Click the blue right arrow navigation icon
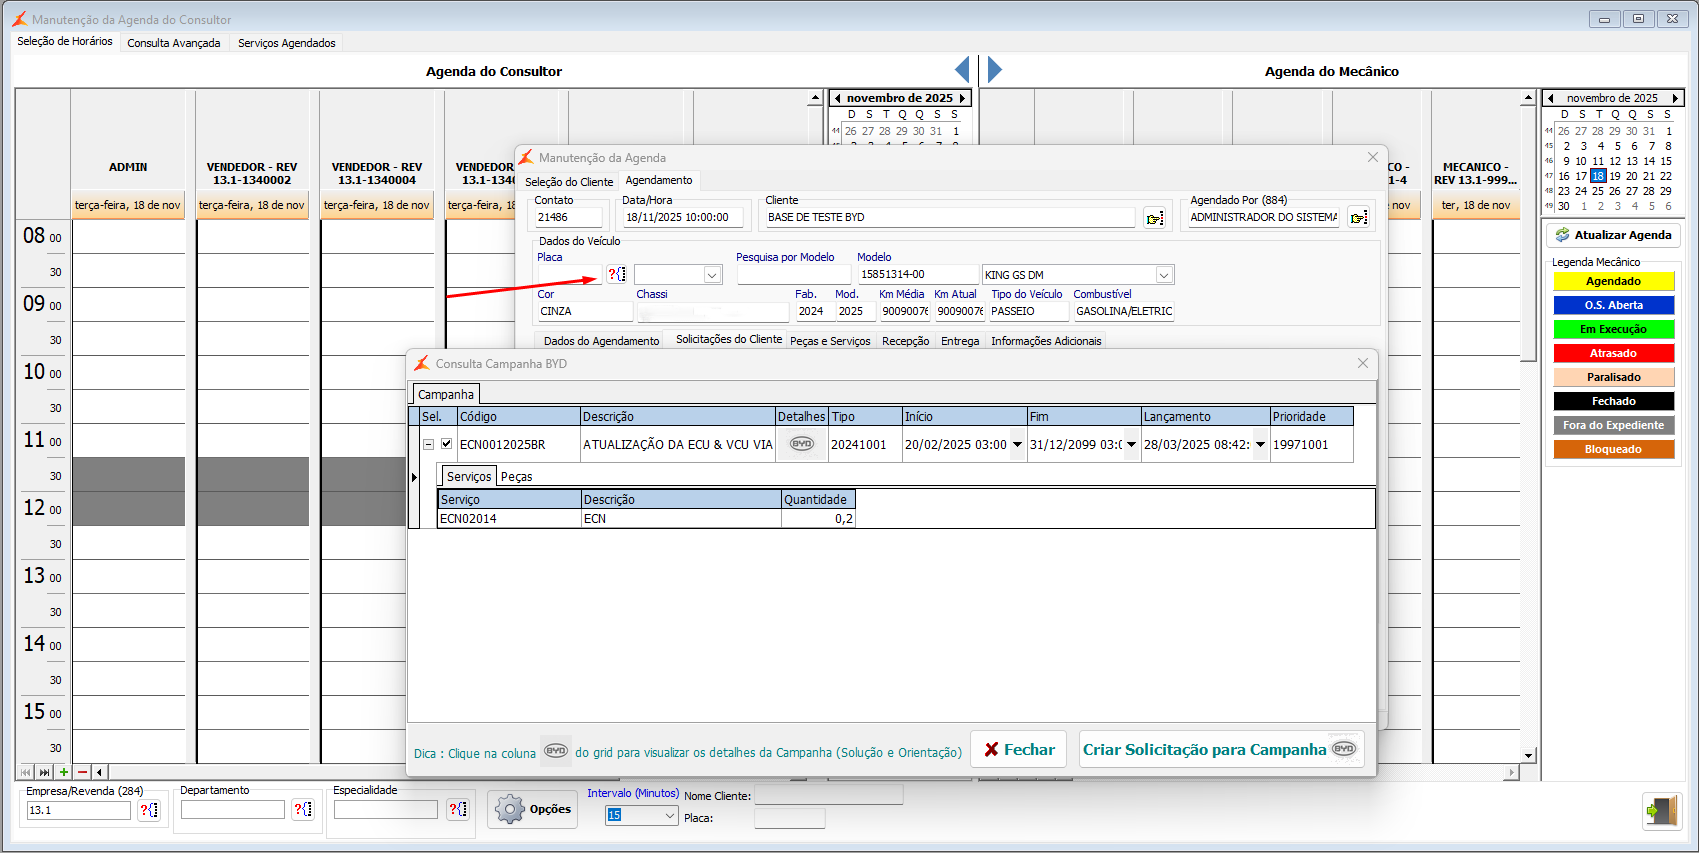The width and height of the screenshot is (1699, 853). [x=994, y=70]
